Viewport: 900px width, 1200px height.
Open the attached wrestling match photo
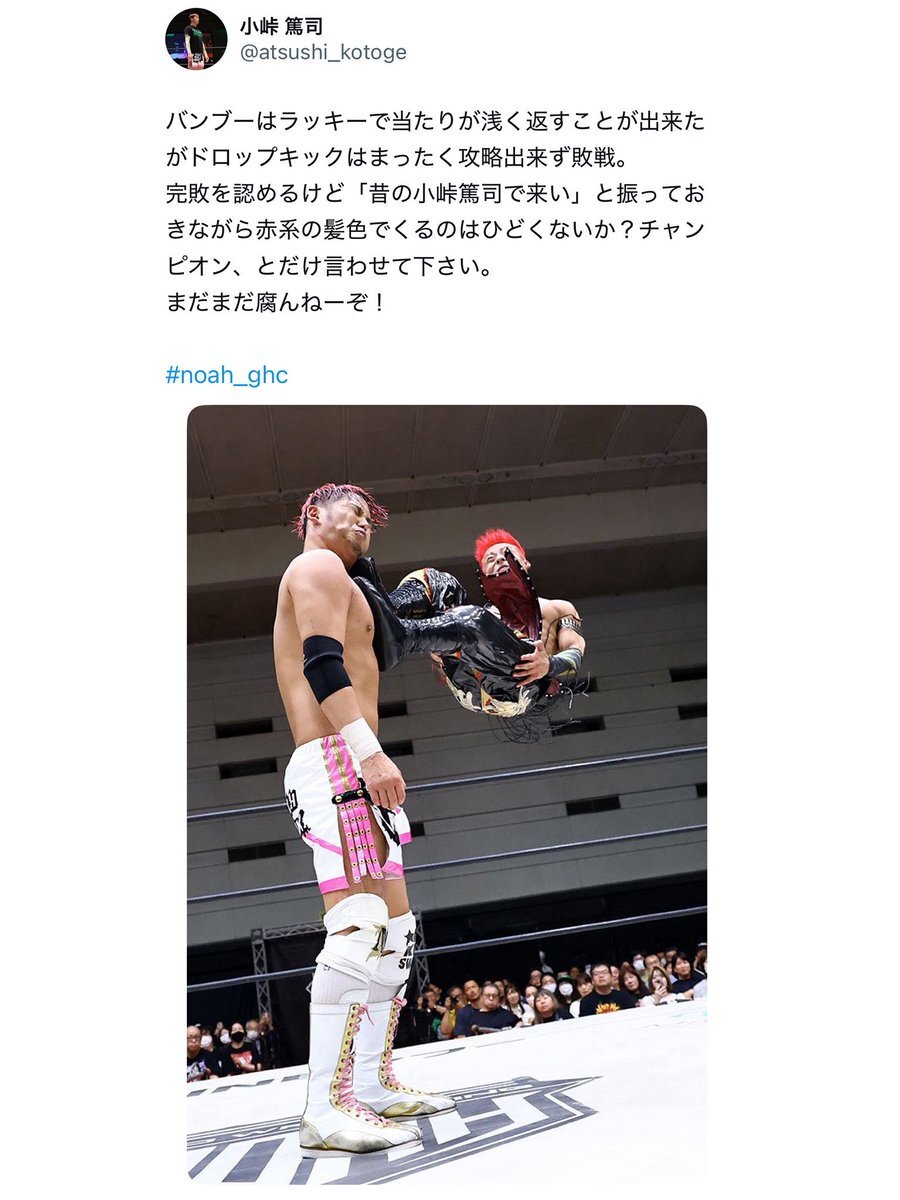click(447, 794)
